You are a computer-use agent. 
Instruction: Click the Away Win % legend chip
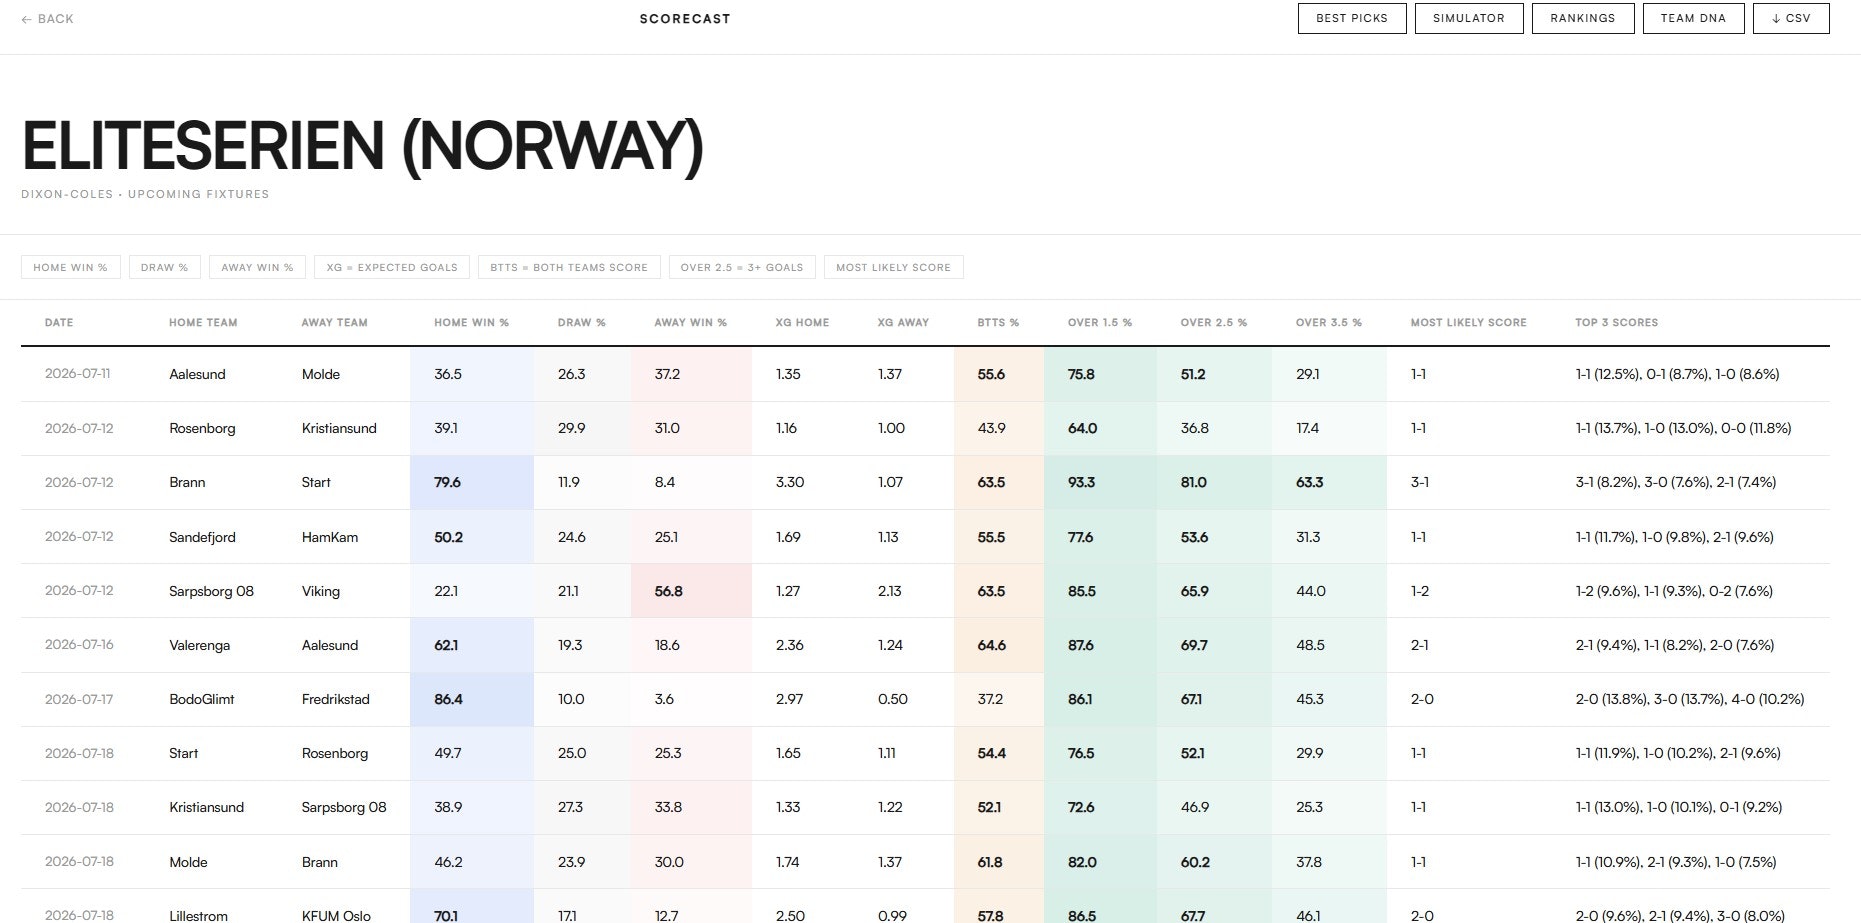click(257, 267)
